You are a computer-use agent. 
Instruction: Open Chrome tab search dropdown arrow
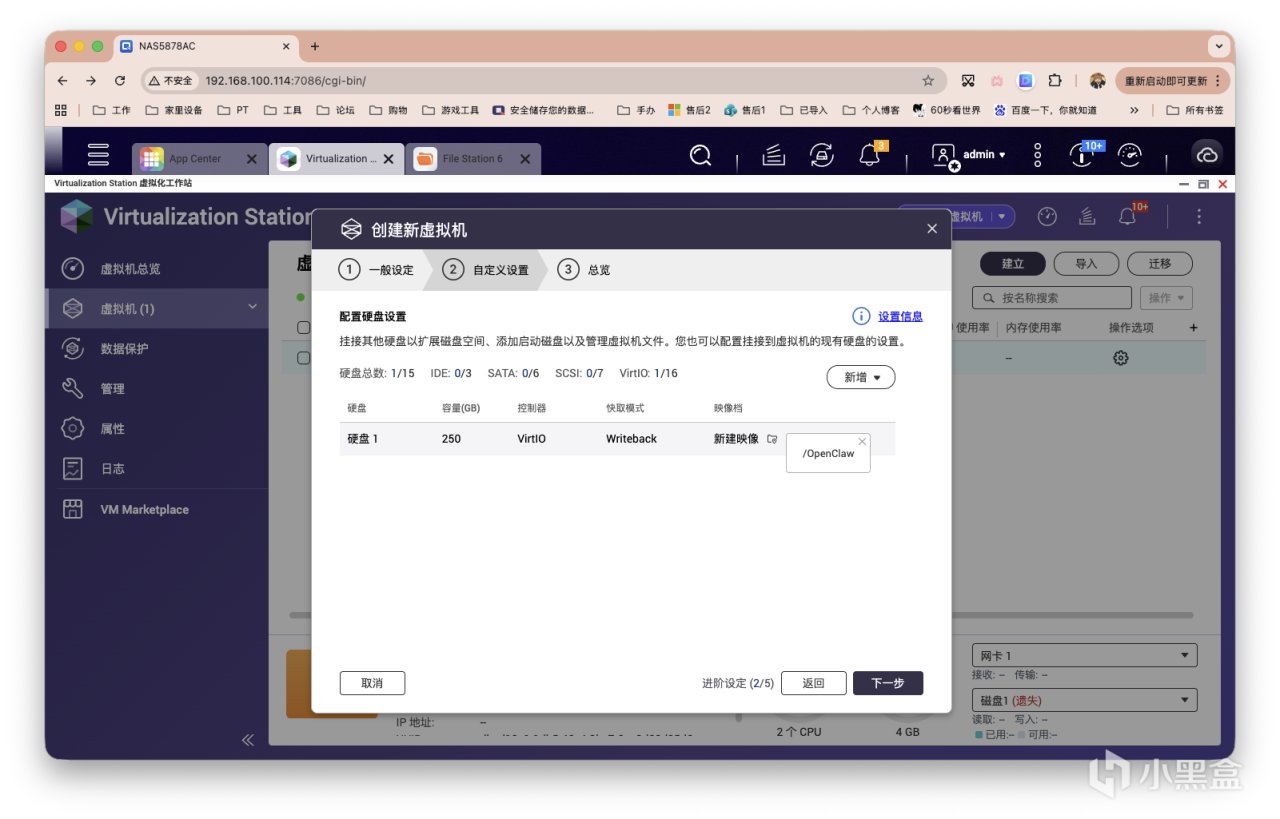pos(1218,46)
